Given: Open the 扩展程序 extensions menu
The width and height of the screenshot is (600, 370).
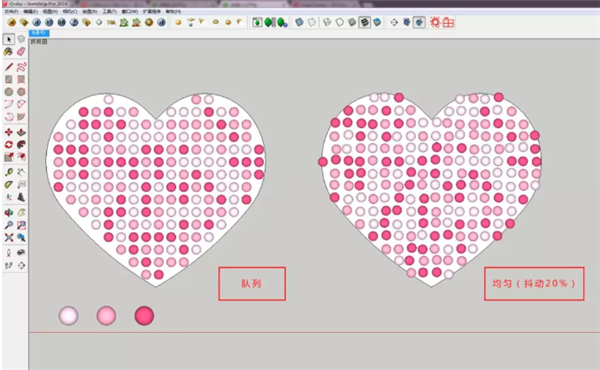Looking at the screenshot, I should point(152,11).
